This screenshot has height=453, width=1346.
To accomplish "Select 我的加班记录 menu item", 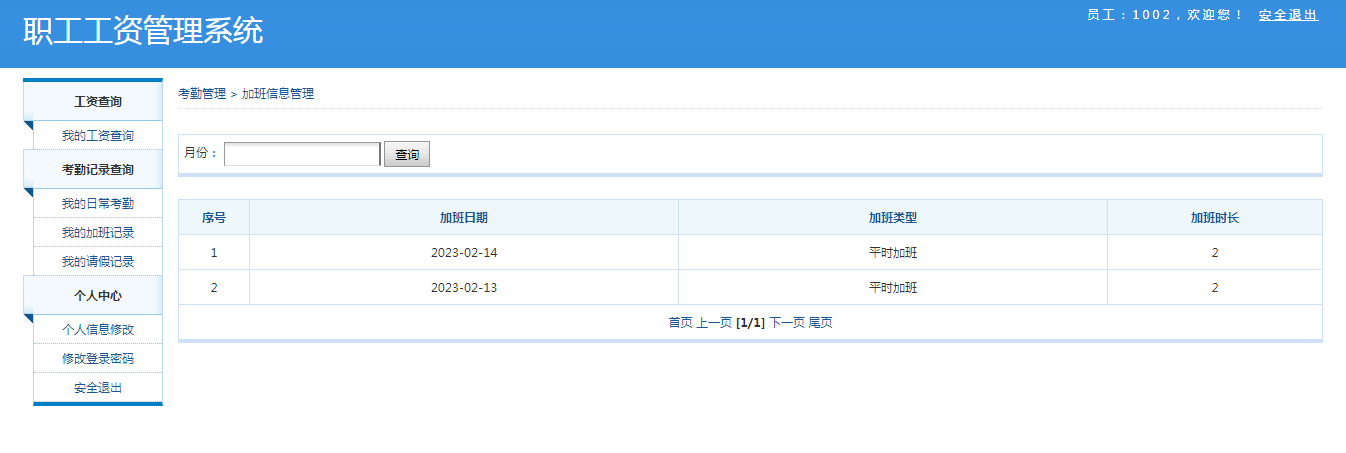I will pos(98,233).
